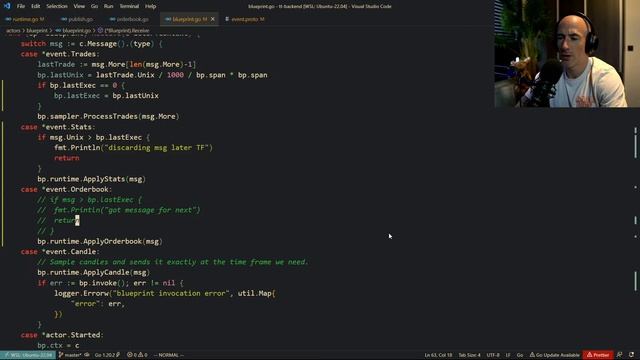
Task: Click the 'lastTrade := msg.More' line
Action: pos(117,64)
